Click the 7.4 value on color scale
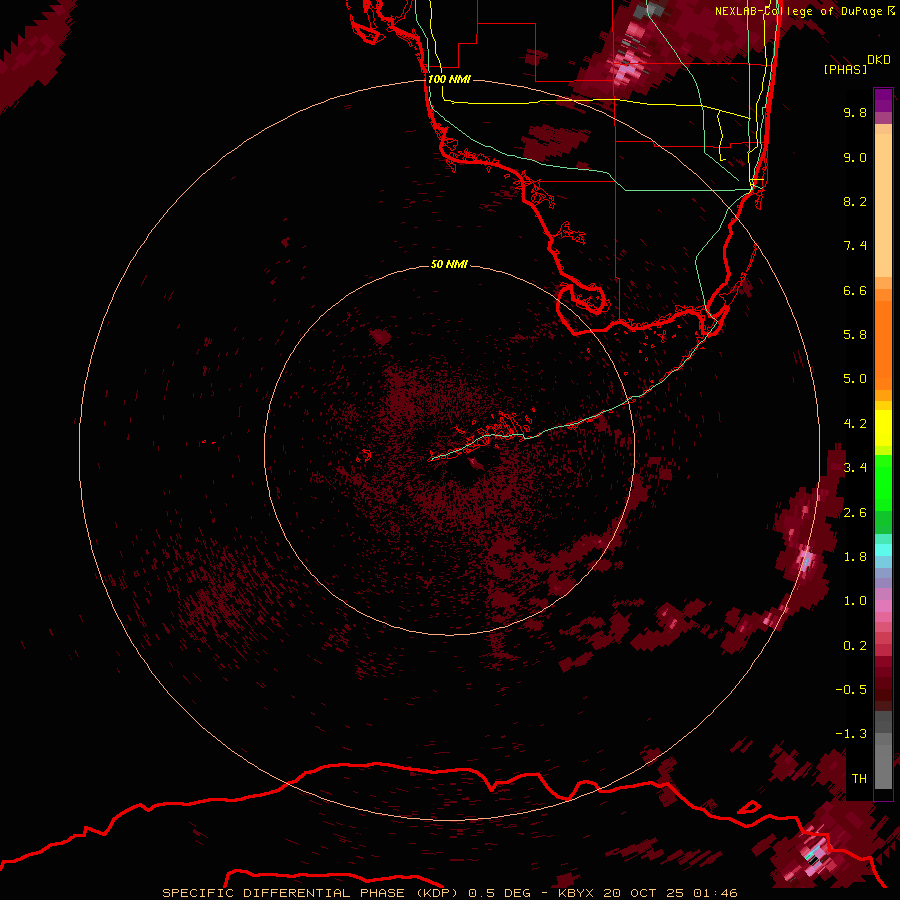The width and height of the screenshot is (900, 900). coord(855,246)
